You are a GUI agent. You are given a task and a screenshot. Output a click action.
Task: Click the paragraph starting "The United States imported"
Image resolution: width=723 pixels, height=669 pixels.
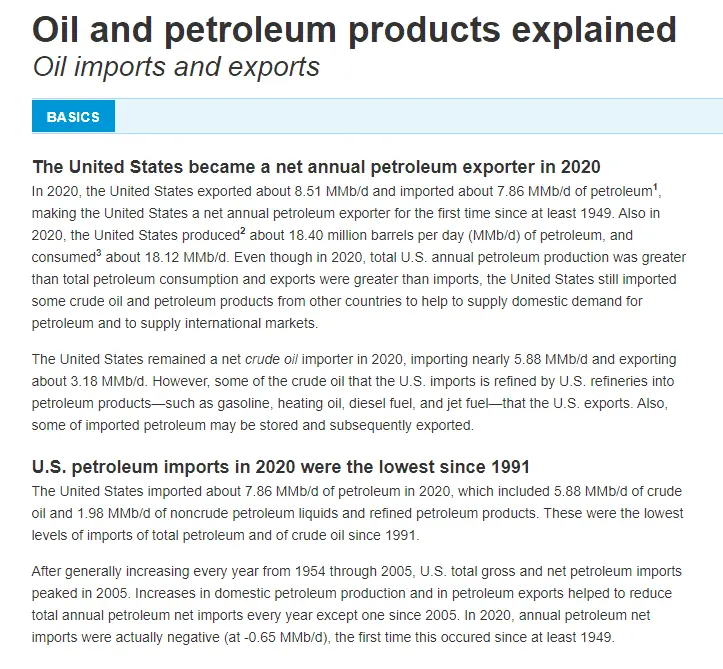[x=357, y=513]
